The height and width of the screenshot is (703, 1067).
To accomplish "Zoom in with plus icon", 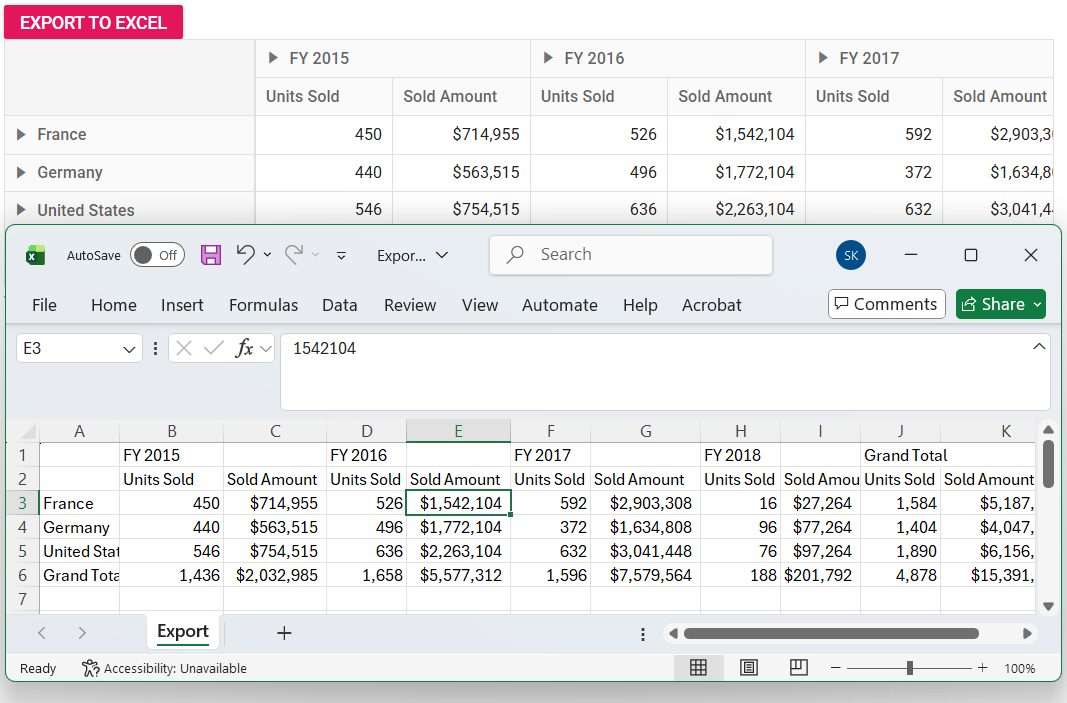I will (x=983, y=668).
